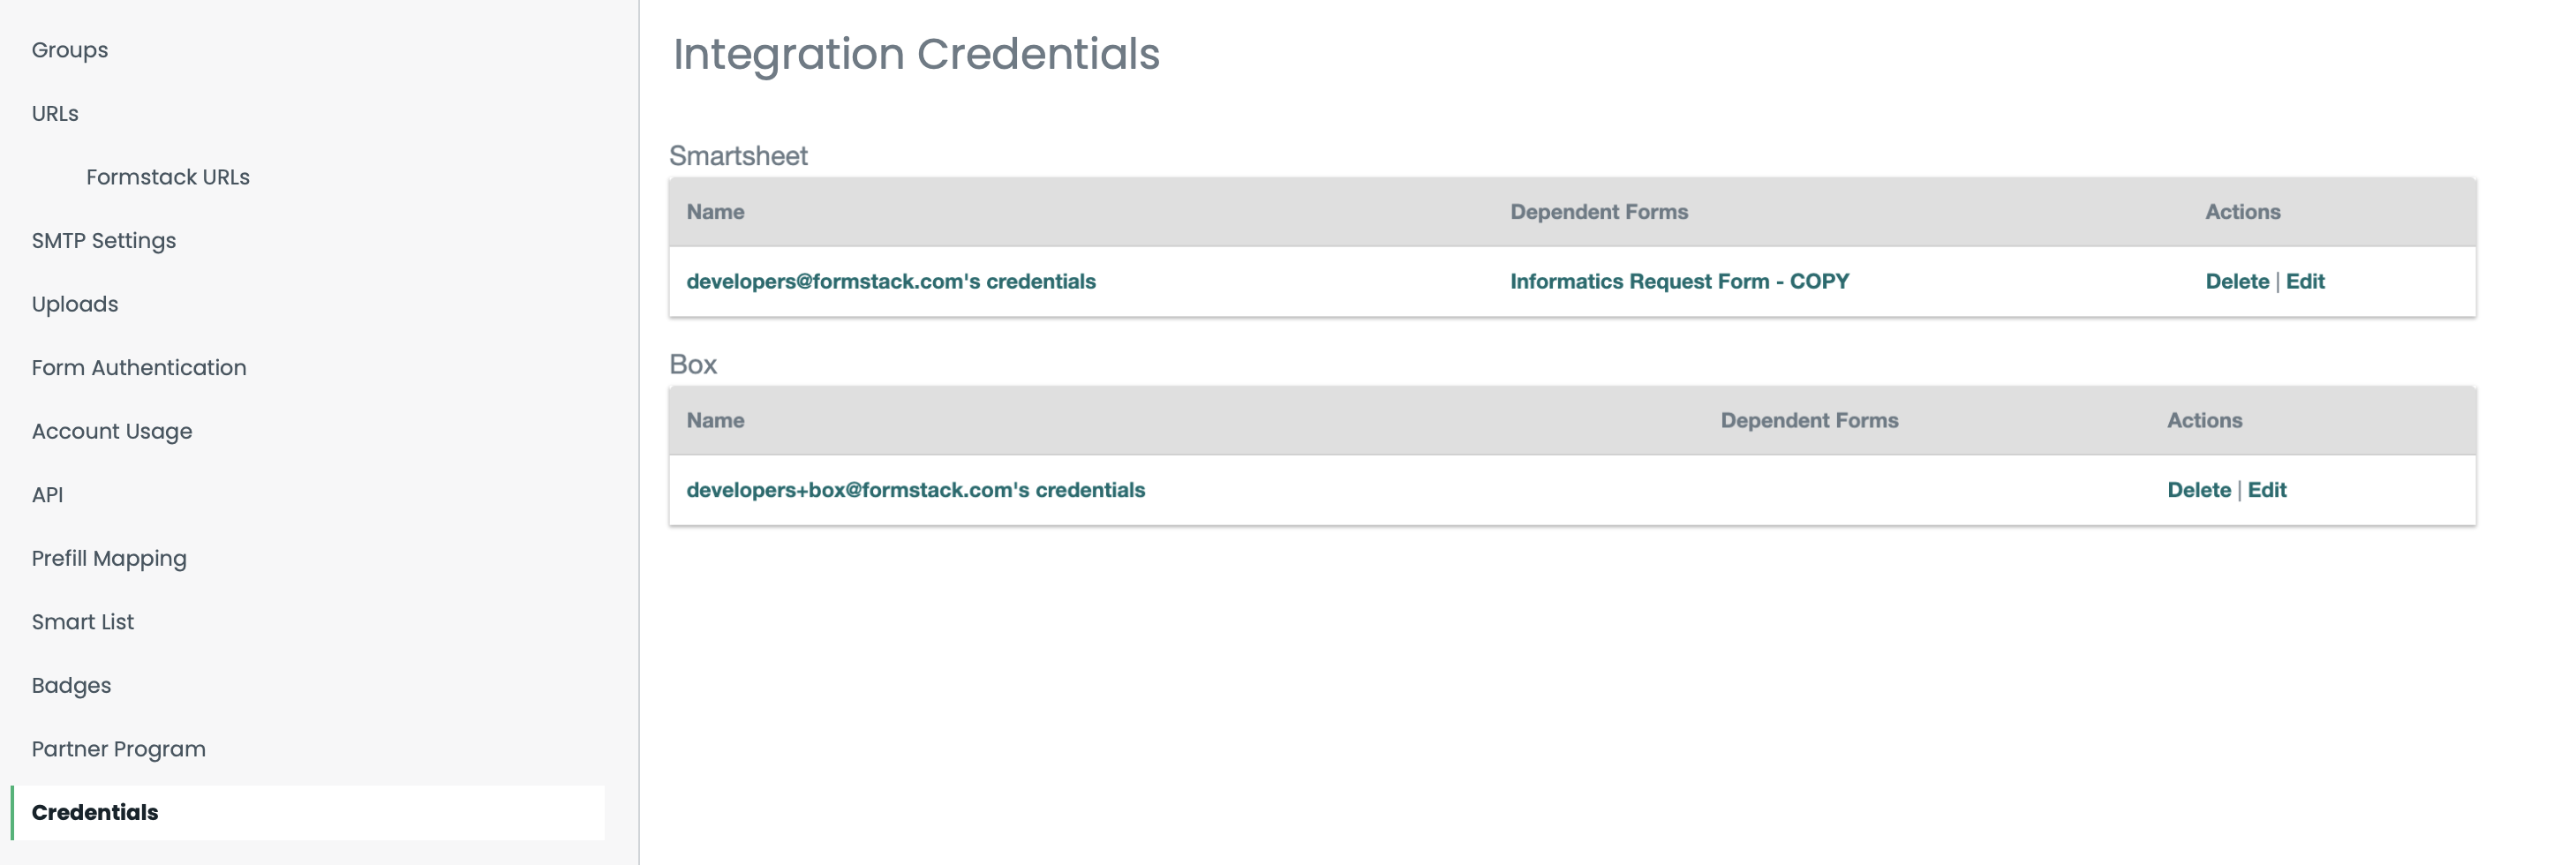Viewport: 2576px width, 865px height.
Task: Select the Credentials sidebar item
Action: pyautogui.click(x=95, y=812)
